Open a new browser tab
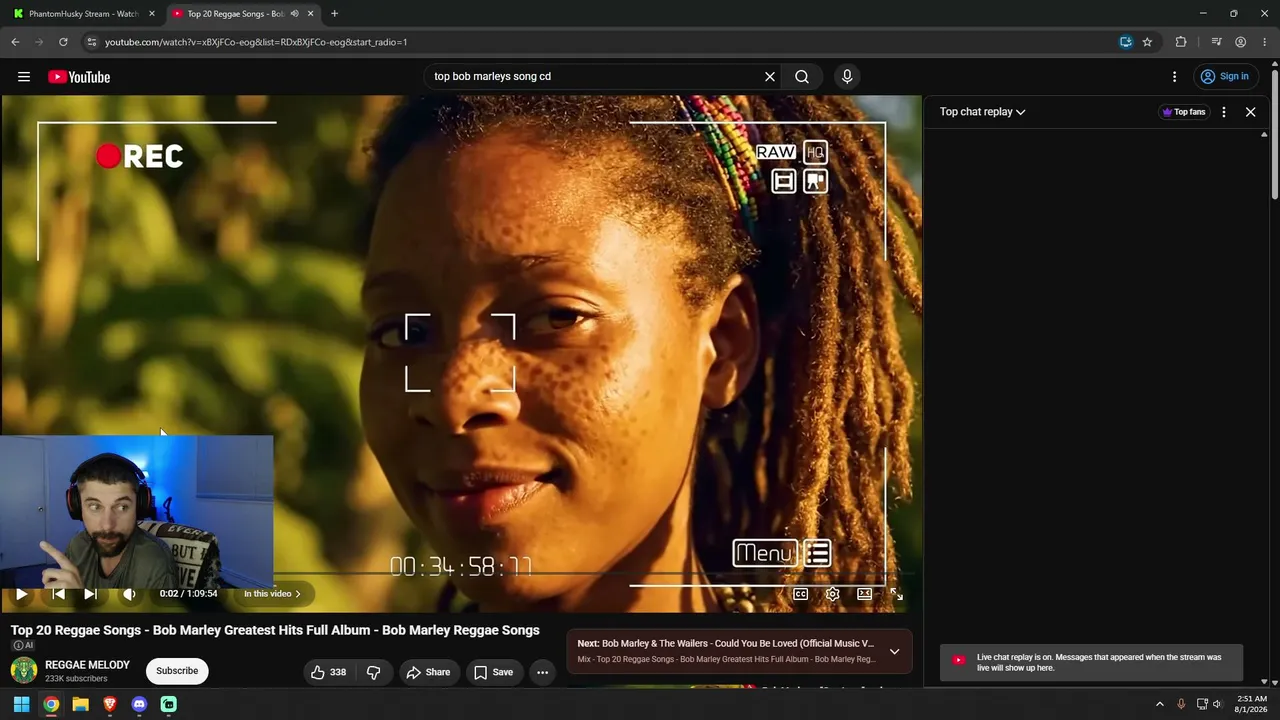1280x720 pixels. point(334,14)
